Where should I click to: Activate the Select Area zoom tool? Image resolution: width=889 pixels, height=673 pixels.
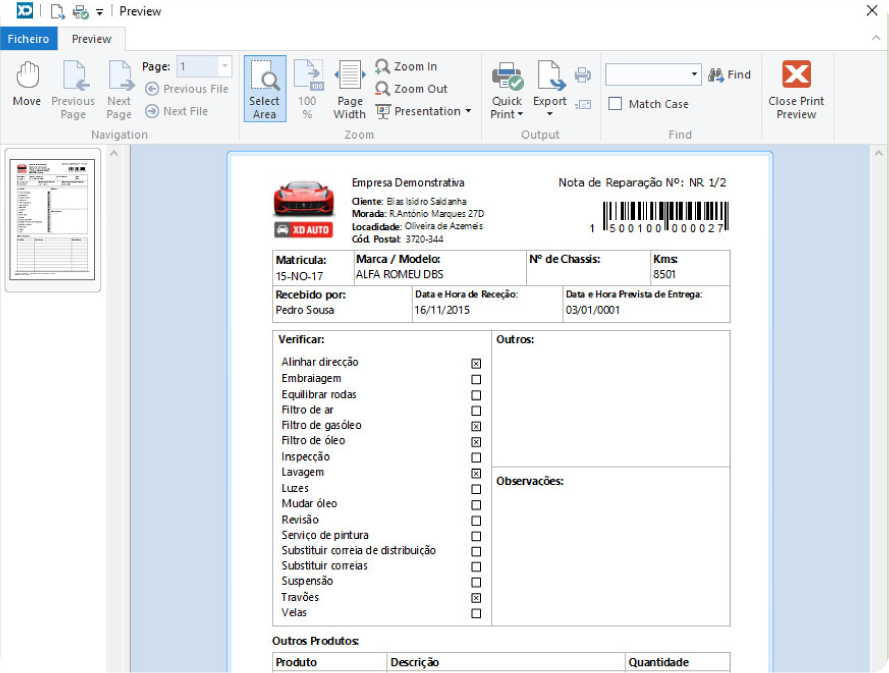pyautogui.click(x=264, y=89)
